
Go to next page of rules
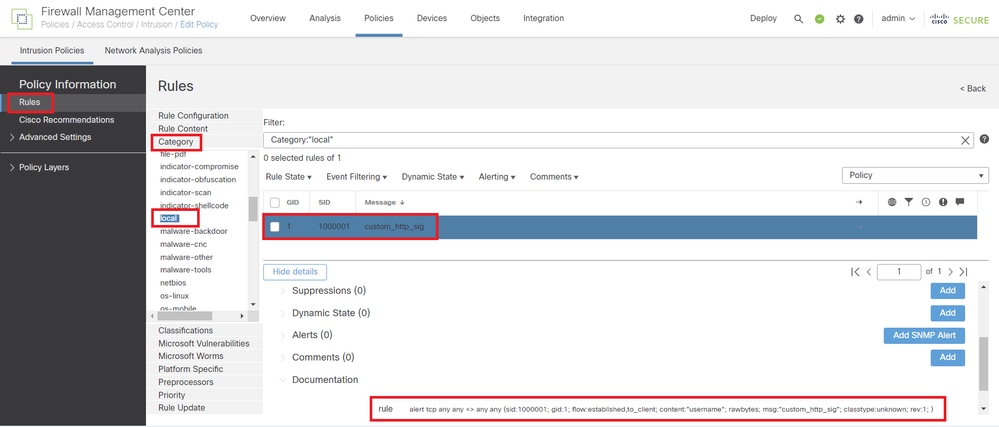tap(950, 271)
